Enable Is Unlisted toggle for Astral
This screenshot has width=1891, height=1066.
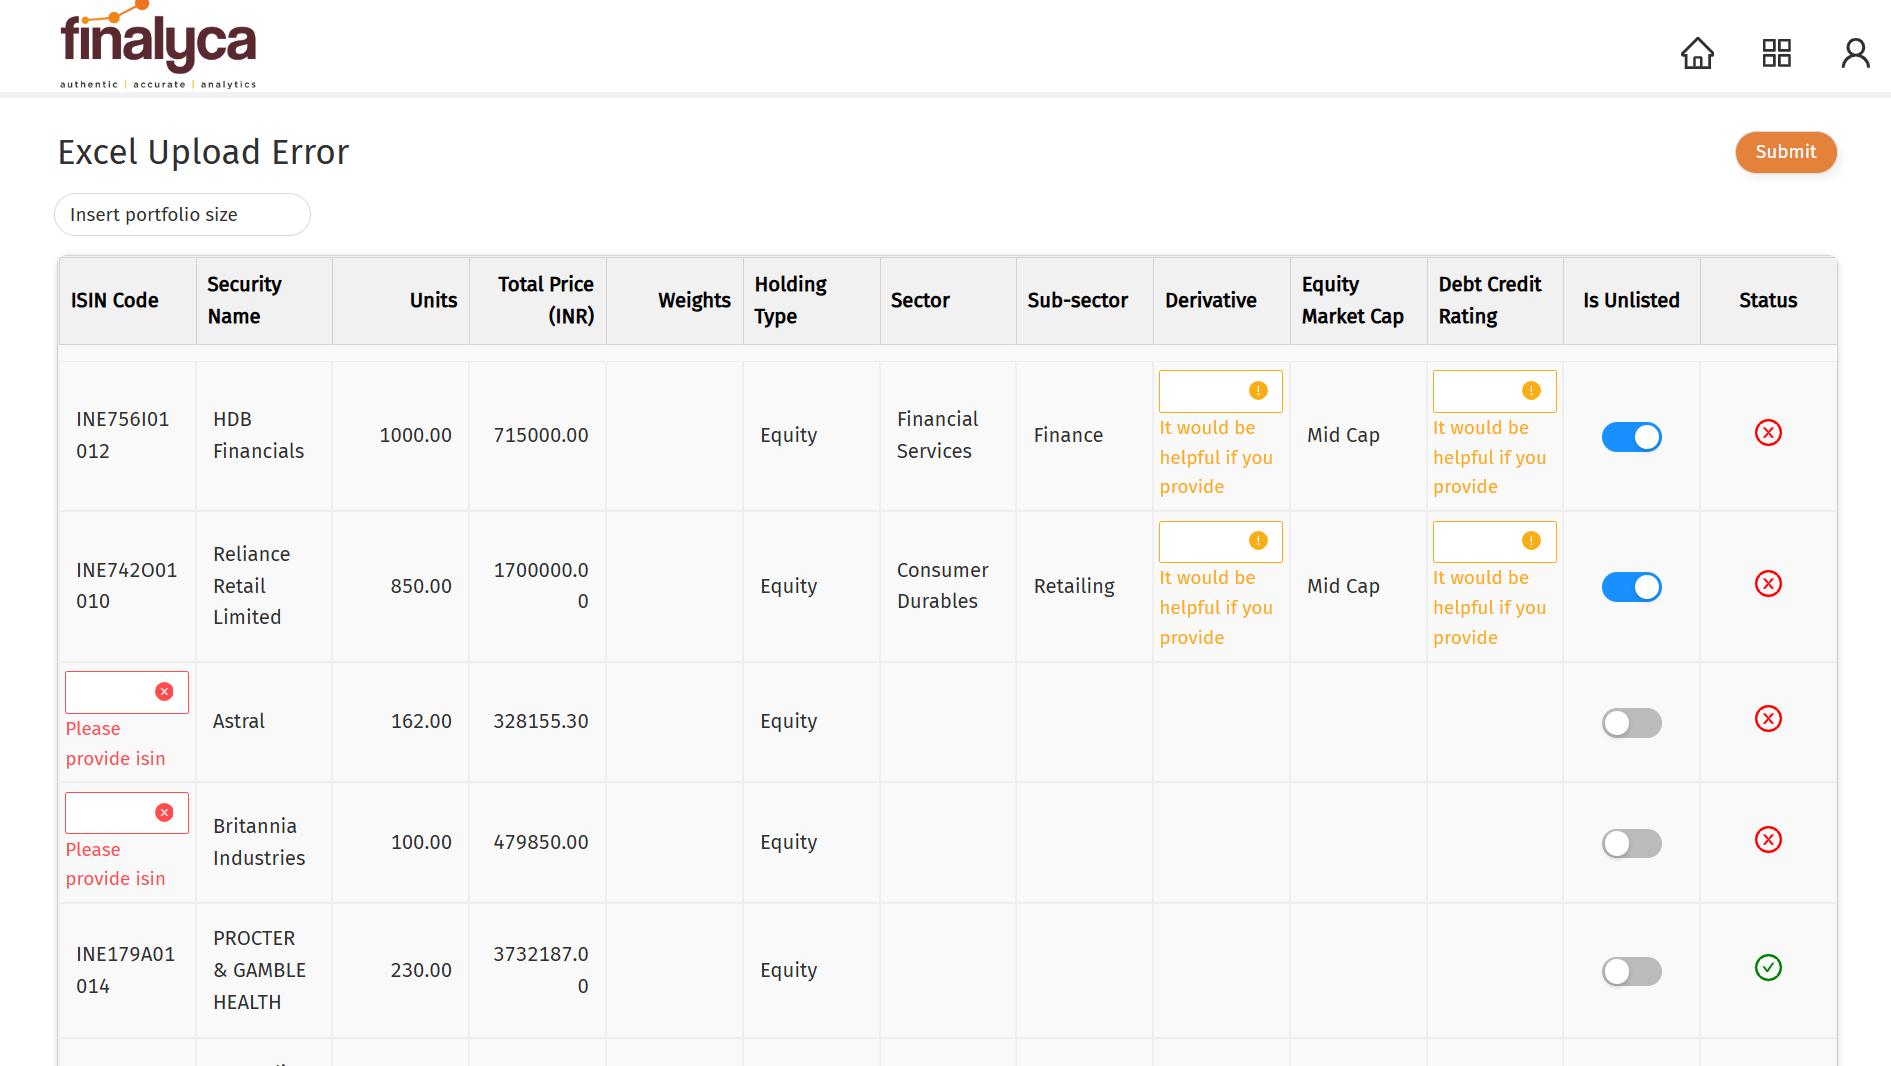tap(1631, 723)
